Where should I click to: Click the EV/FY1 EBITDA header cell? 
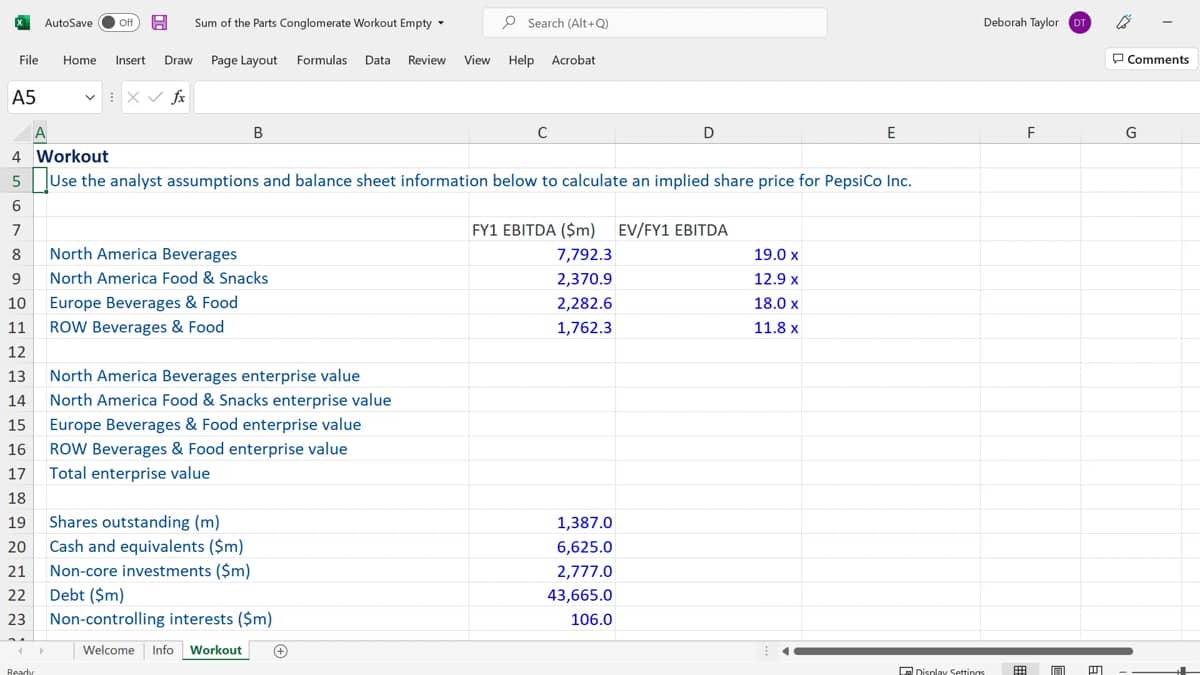(x=708, y=230)
